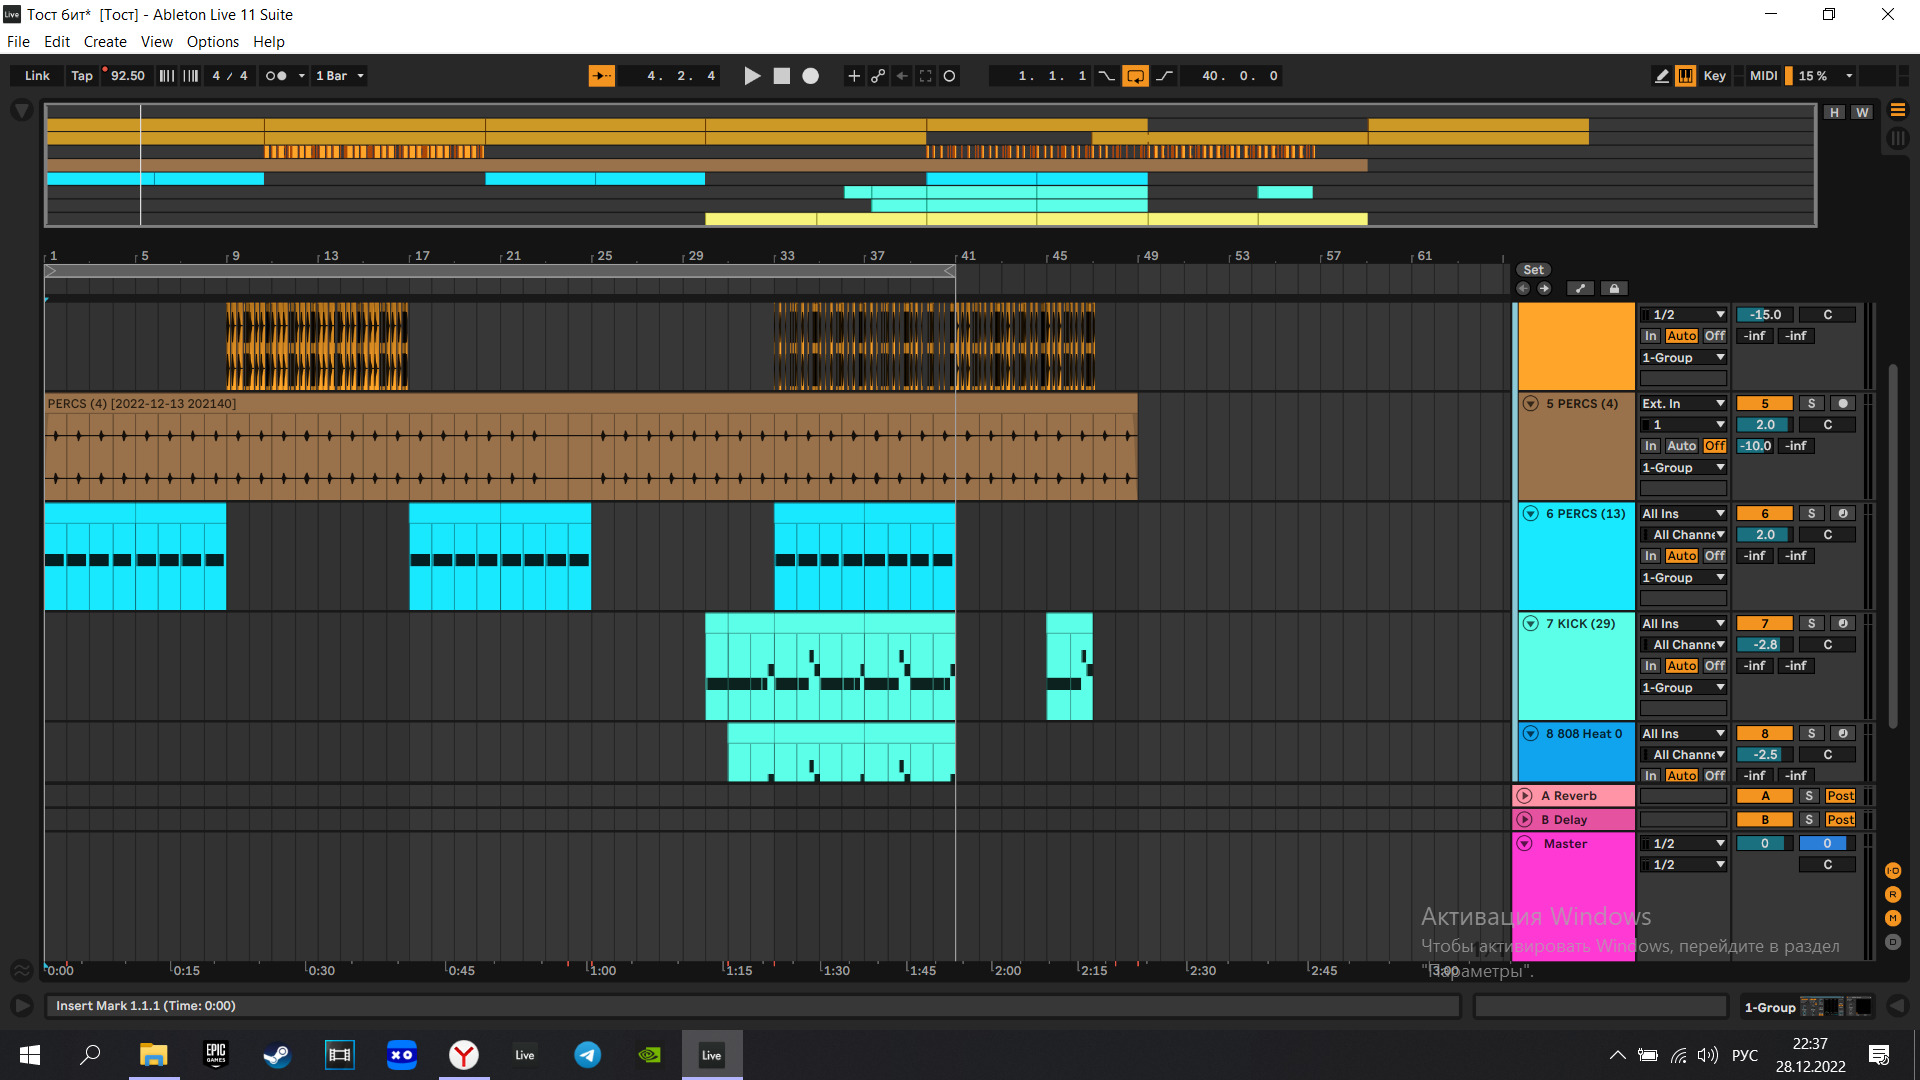Open the Edit menu
1920x1080 pixels.
(57, 42)
